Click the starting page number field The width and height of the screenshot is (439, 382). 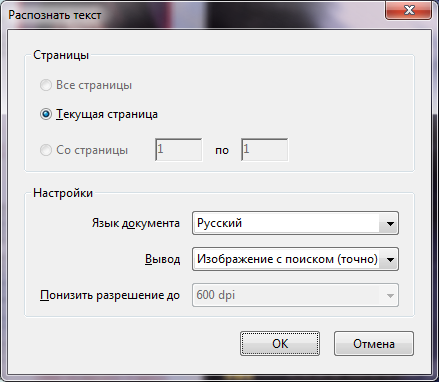click(x=179, y=150)
